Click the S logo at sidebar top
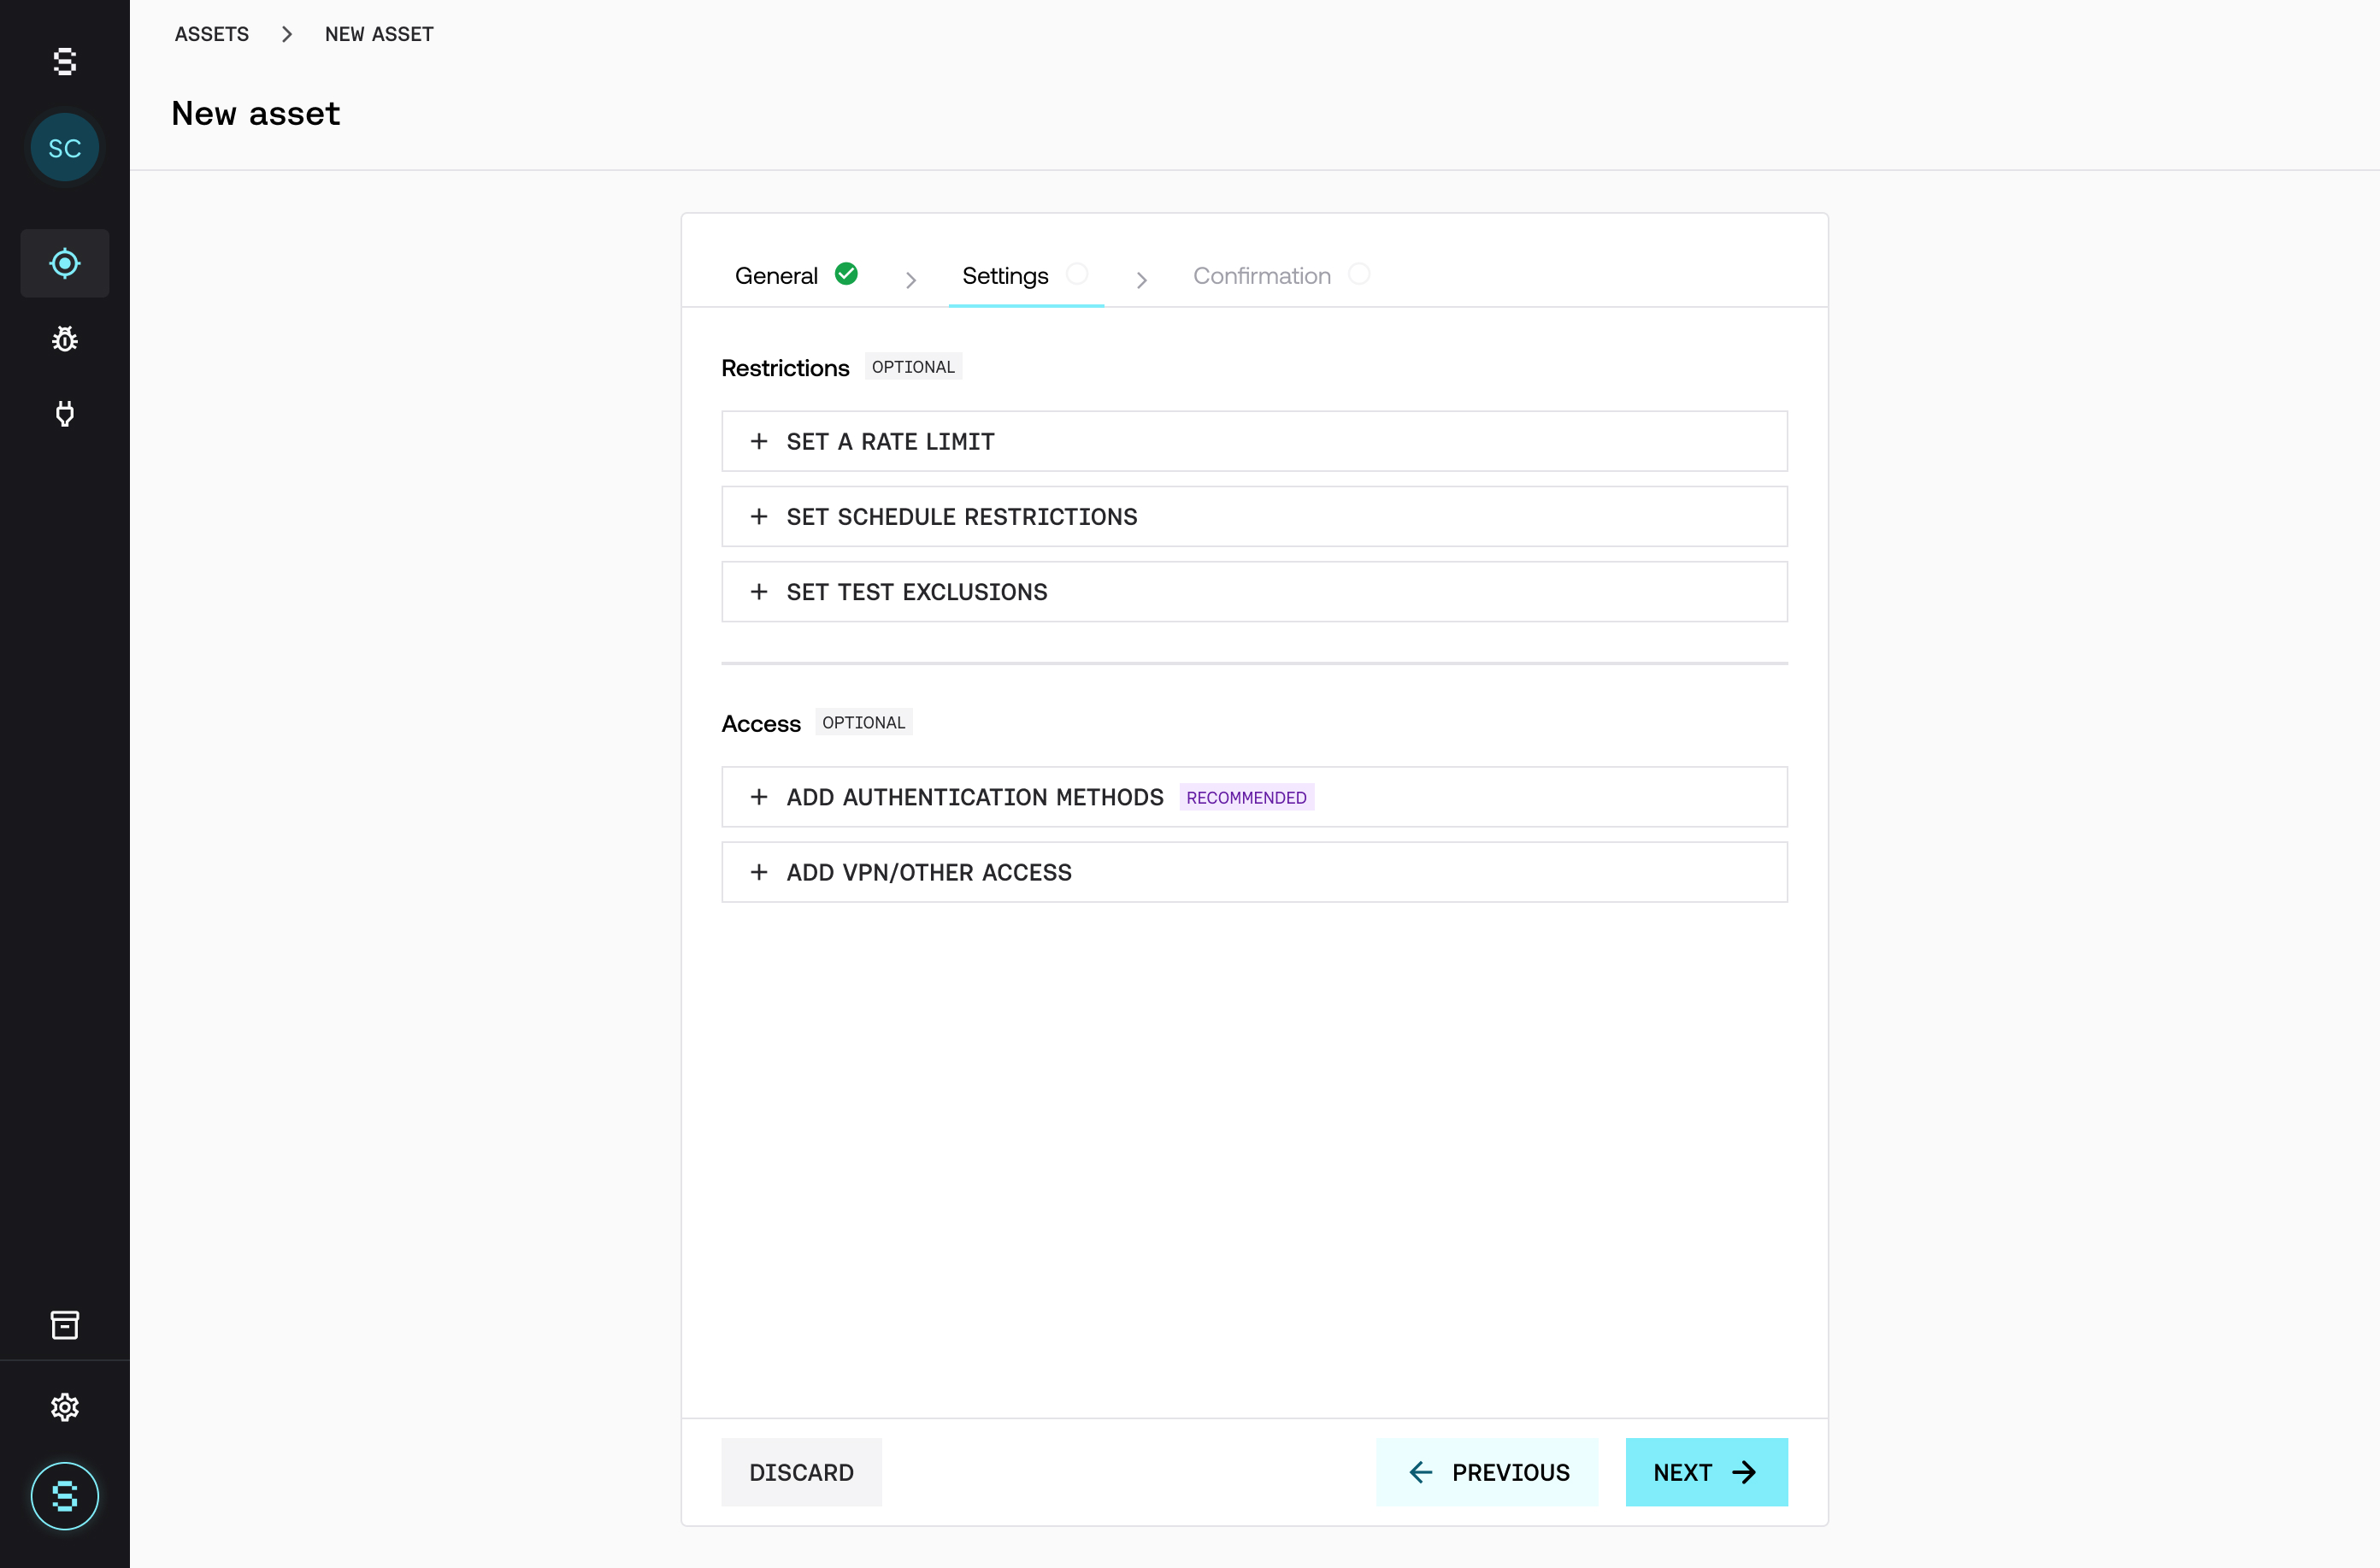This screenshot has width=2380, height=1568. tap(65, 62)
